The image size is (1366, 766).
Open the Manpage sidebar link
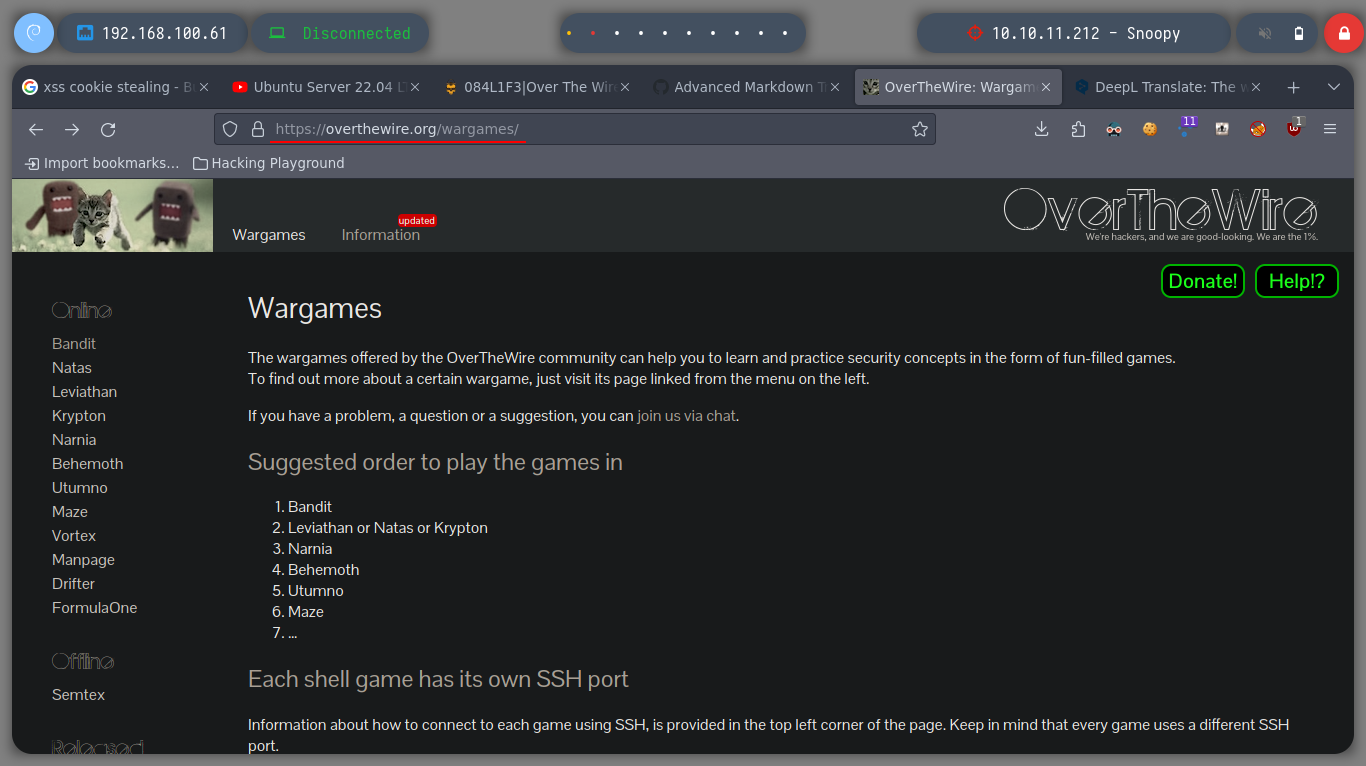point(83,559)
